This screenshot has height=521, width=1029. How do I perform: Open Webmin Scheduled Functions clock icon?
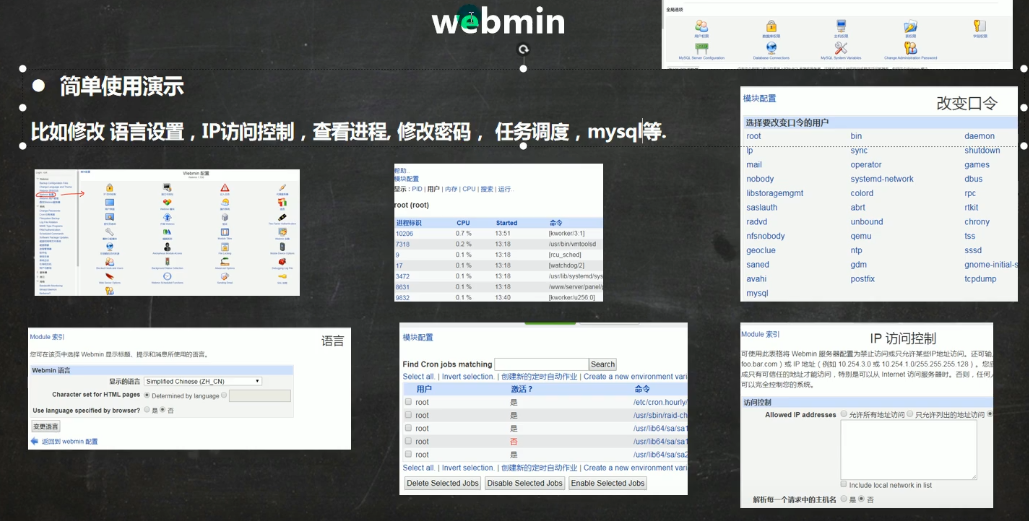[167, 276]
